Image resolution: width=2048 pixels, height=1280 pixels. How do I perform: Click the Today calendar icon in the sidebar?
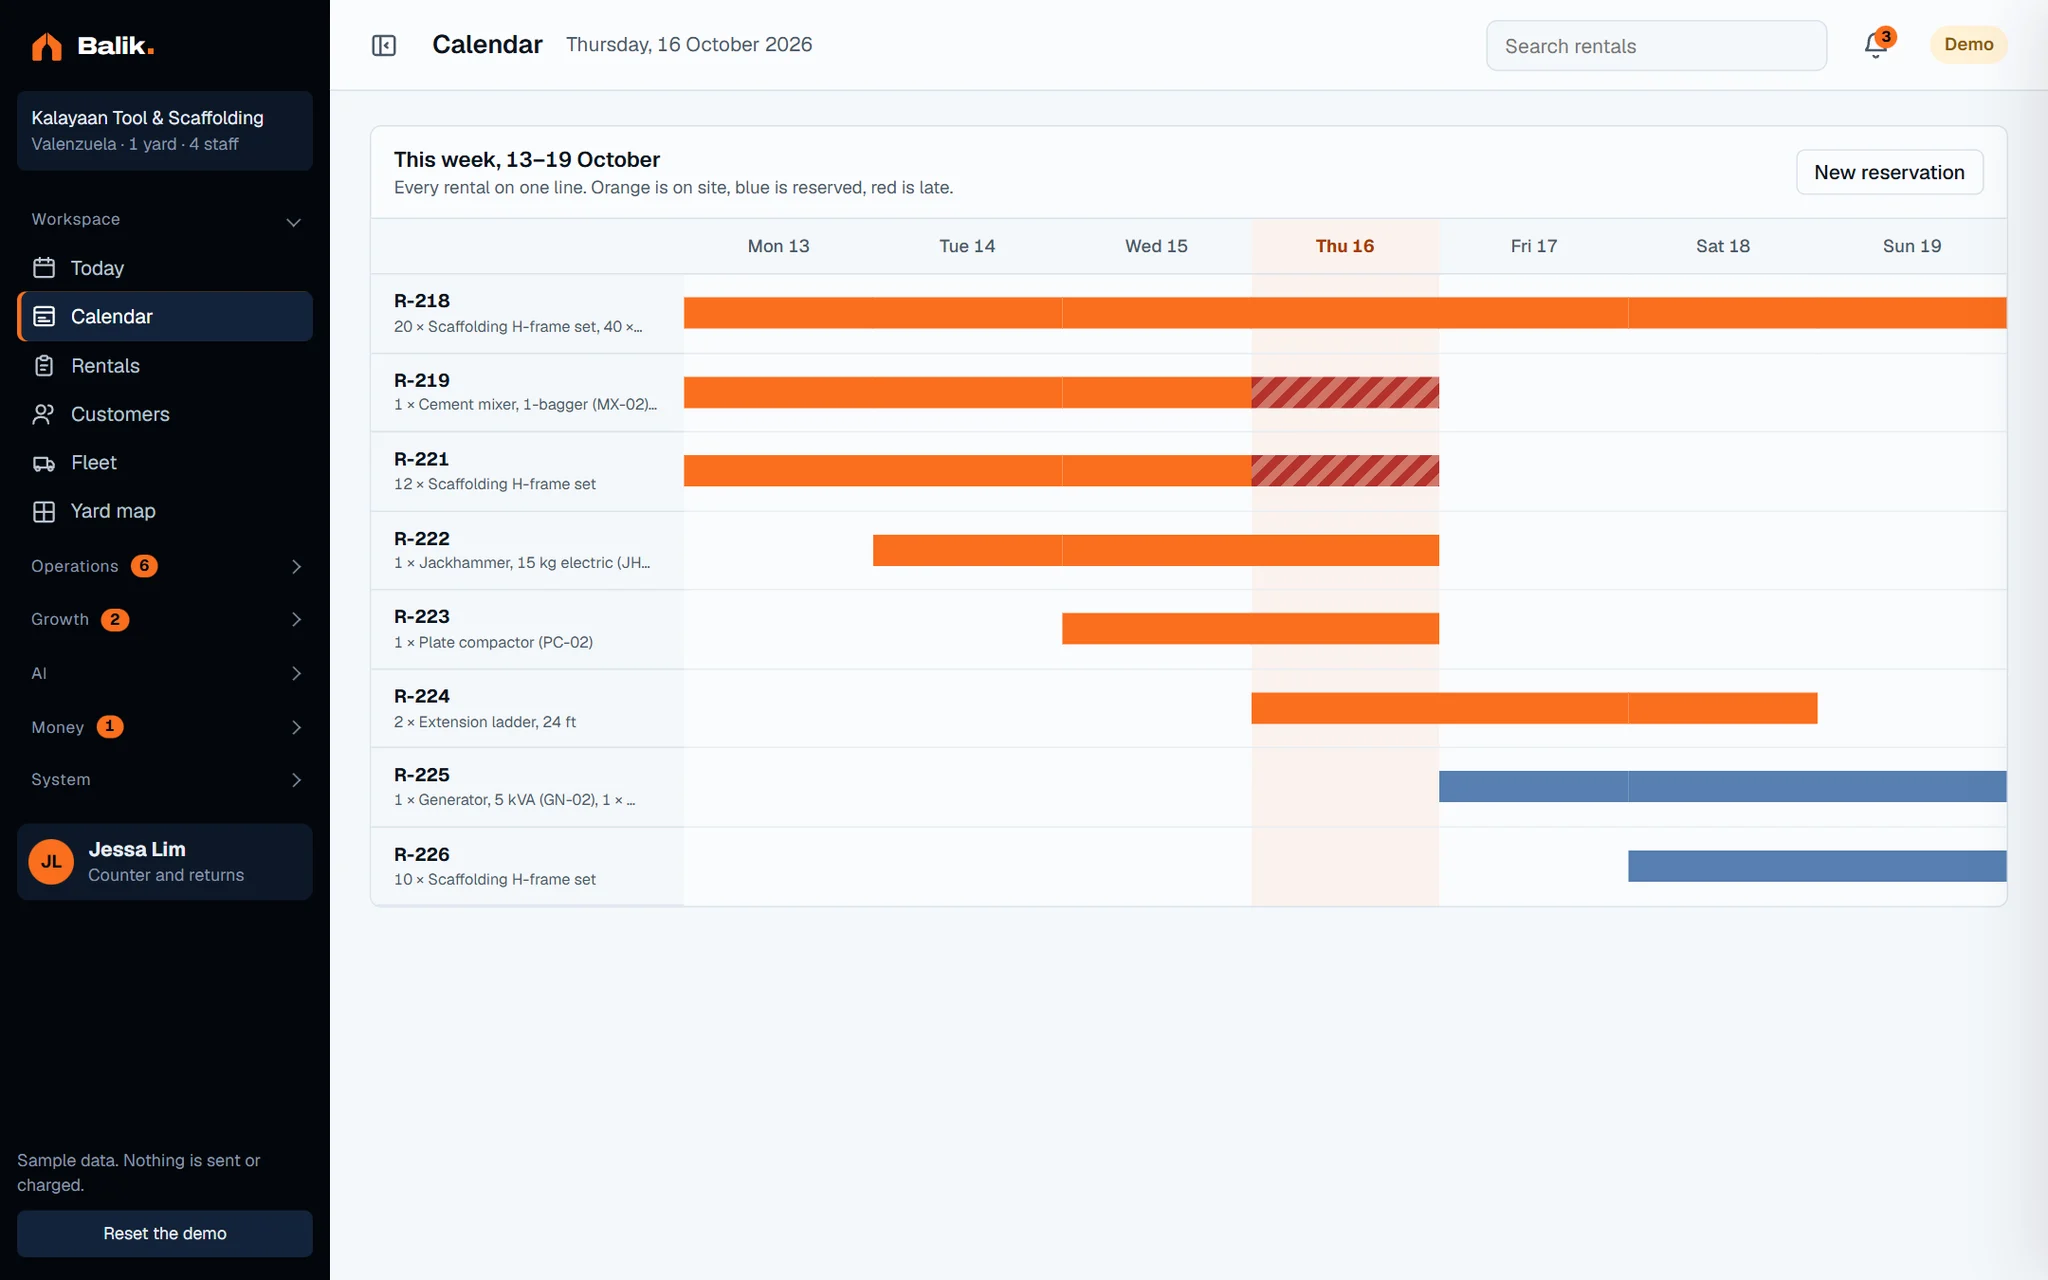click(x=44, y=267)
